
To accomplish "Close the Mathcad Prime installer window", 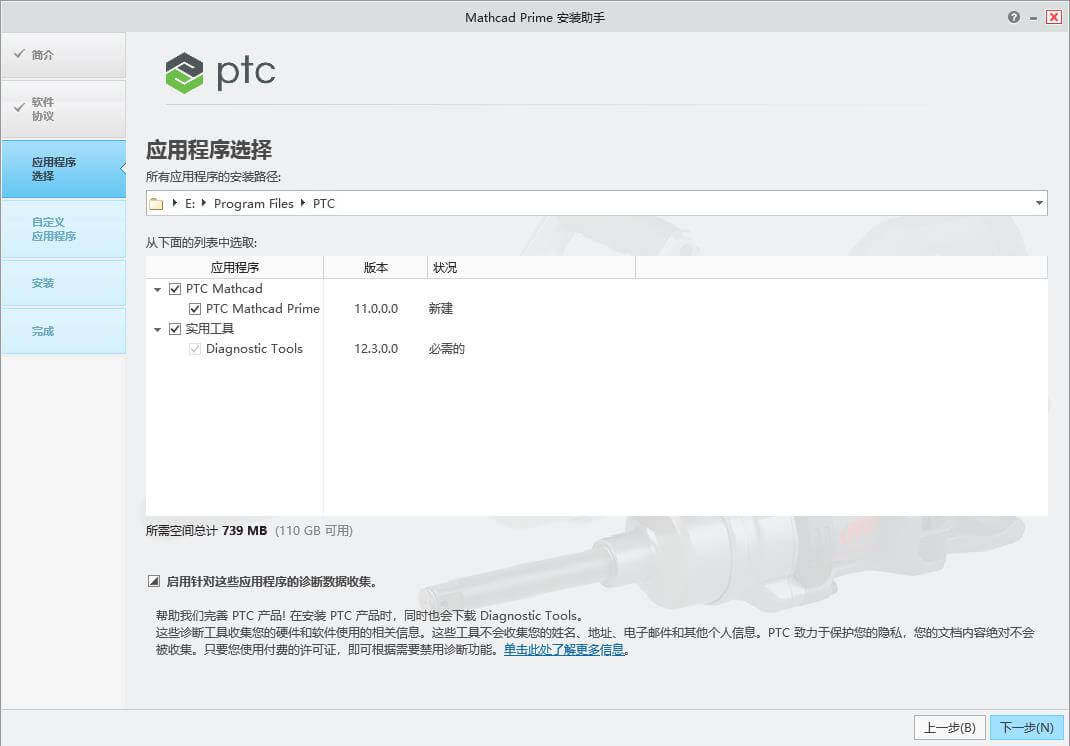I will point(1054,18).
